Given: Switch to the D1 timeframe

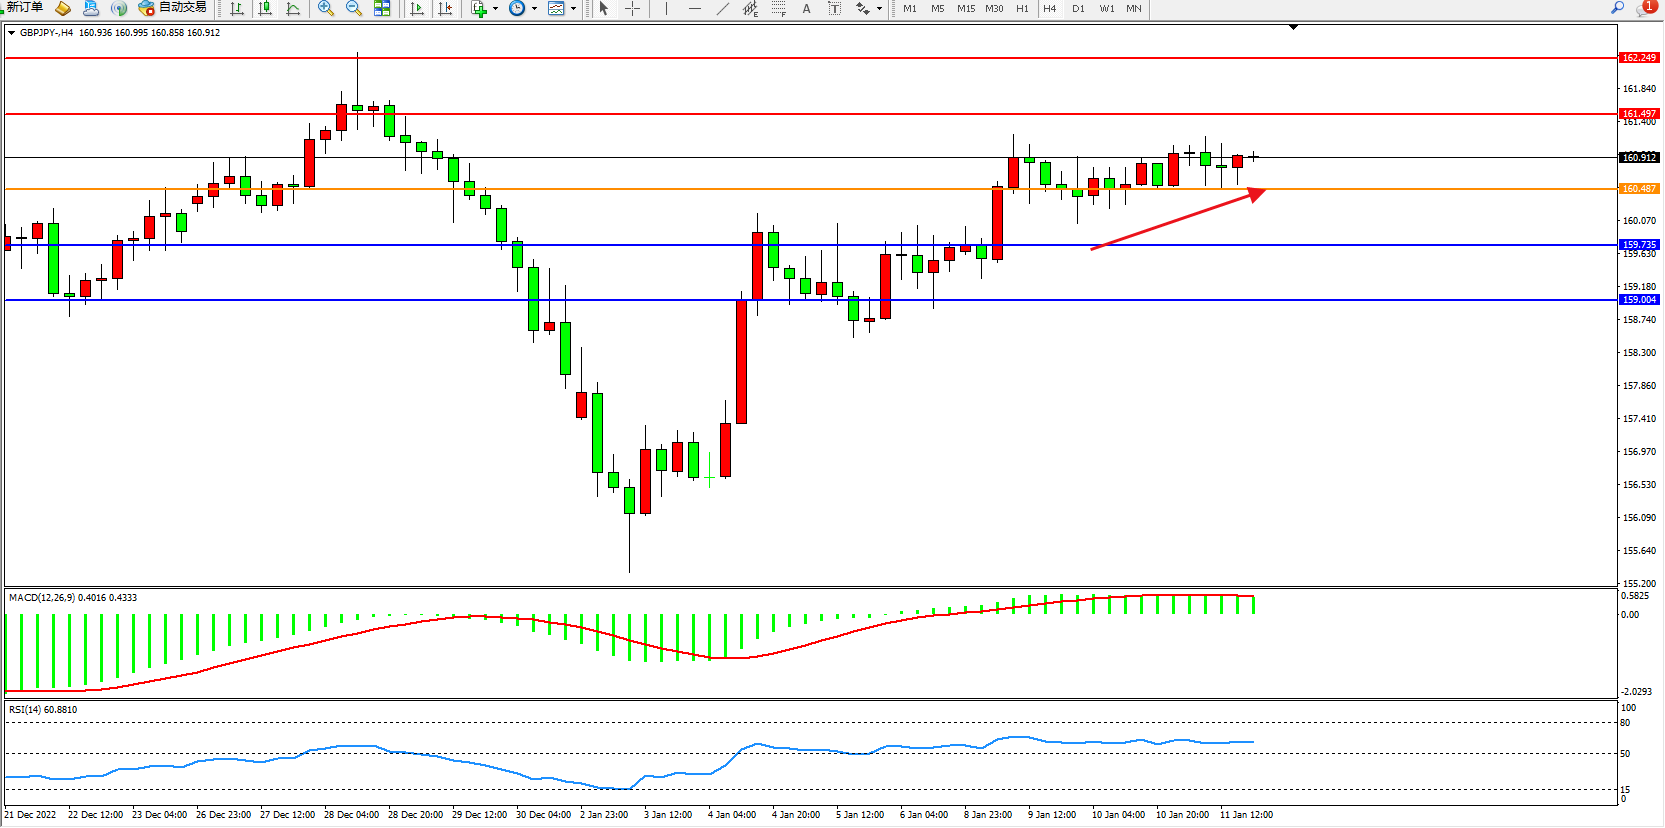Looking at the screenshot, I should click(1078, 9).
